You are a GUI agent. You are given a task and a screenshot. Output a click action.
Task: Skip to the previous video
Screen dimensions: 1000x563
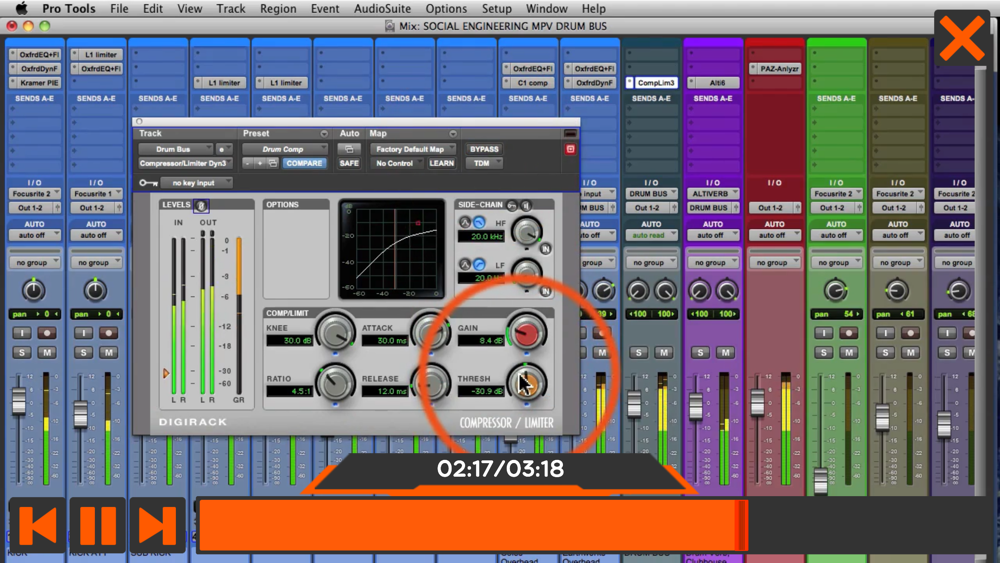point(37,525)
